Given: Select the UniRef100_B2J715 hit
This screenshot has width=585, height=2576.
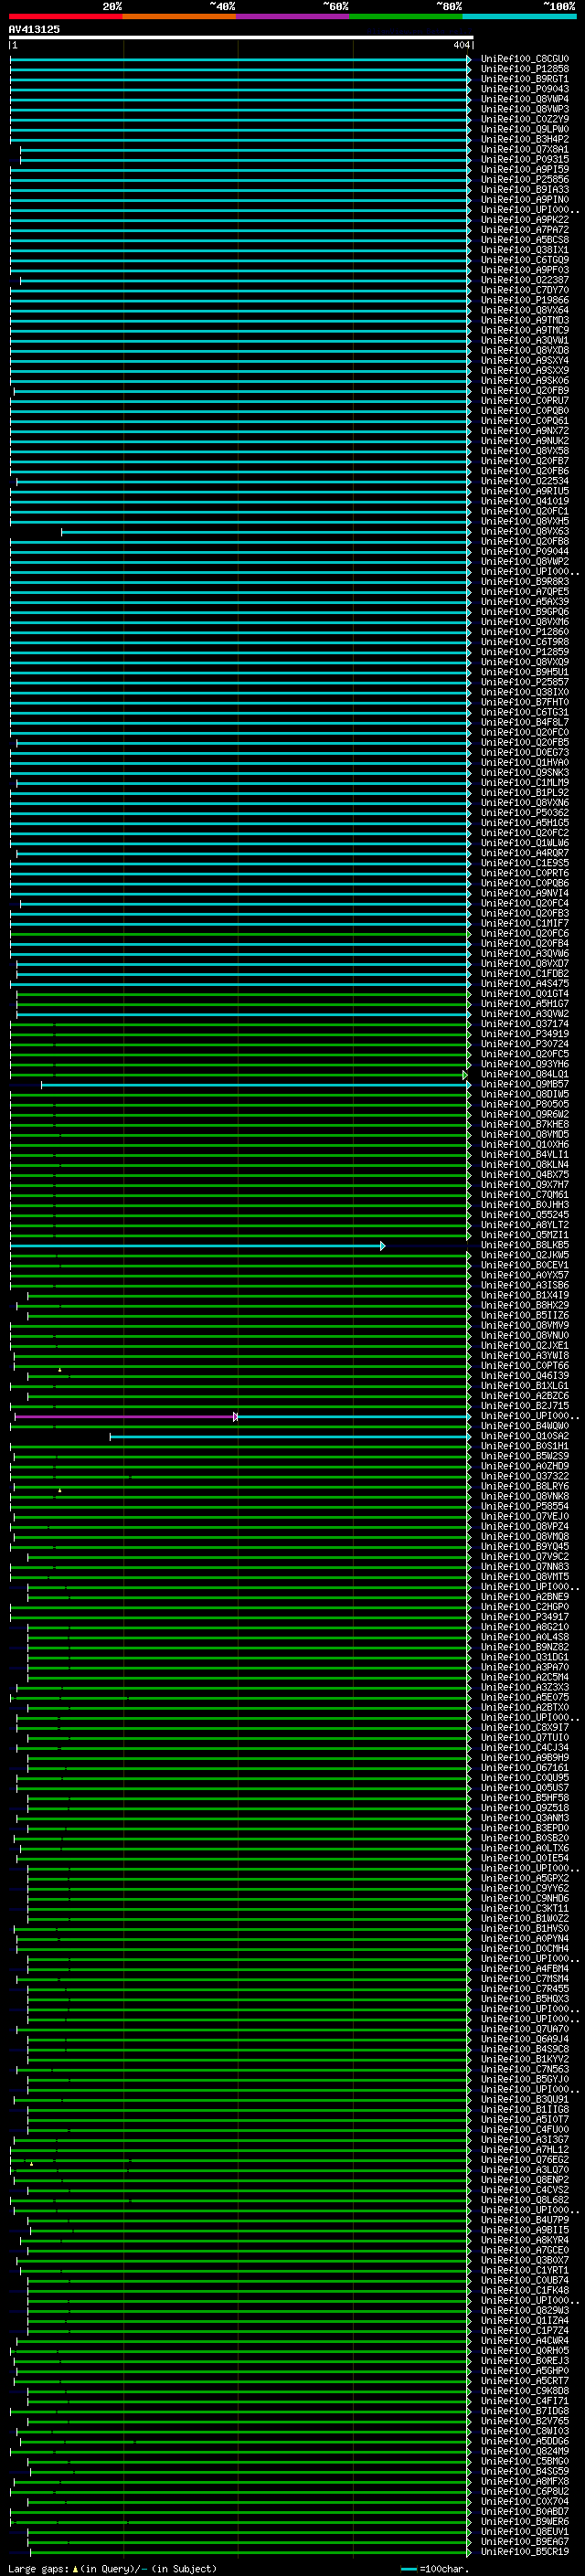Looking at the screenshot, I should pos(524,1406).
